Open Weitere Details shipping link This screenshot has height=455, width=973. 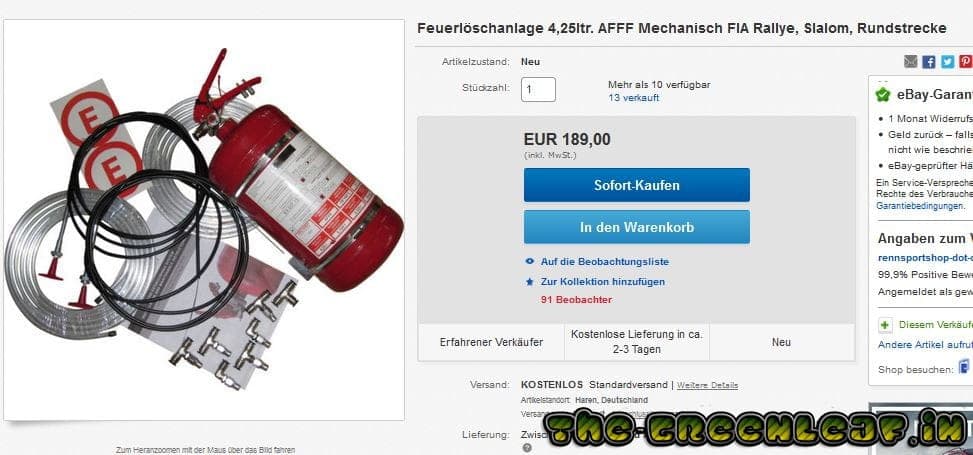(707, 385)
